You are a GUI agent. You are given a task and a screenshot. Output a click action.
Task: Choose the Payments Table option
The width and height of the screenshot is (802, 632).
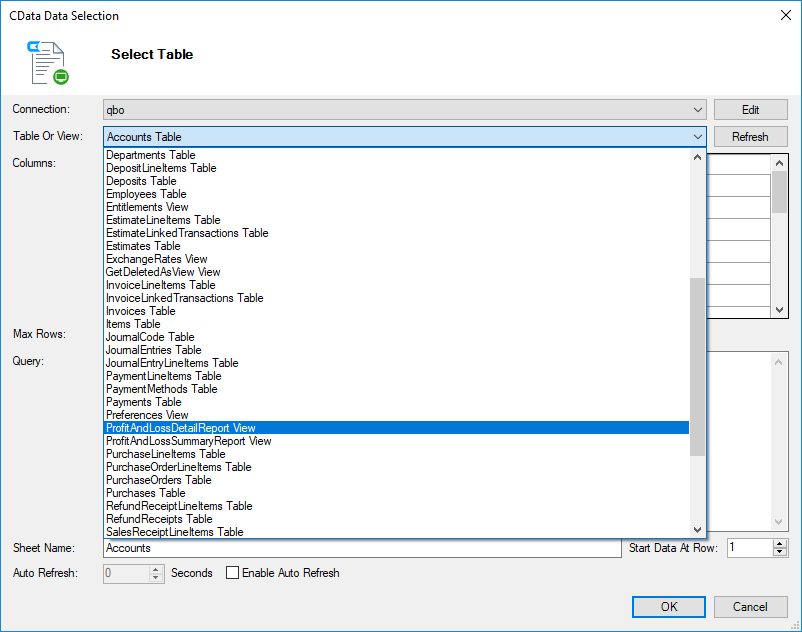pyautogui.click(x=144, y=402)
